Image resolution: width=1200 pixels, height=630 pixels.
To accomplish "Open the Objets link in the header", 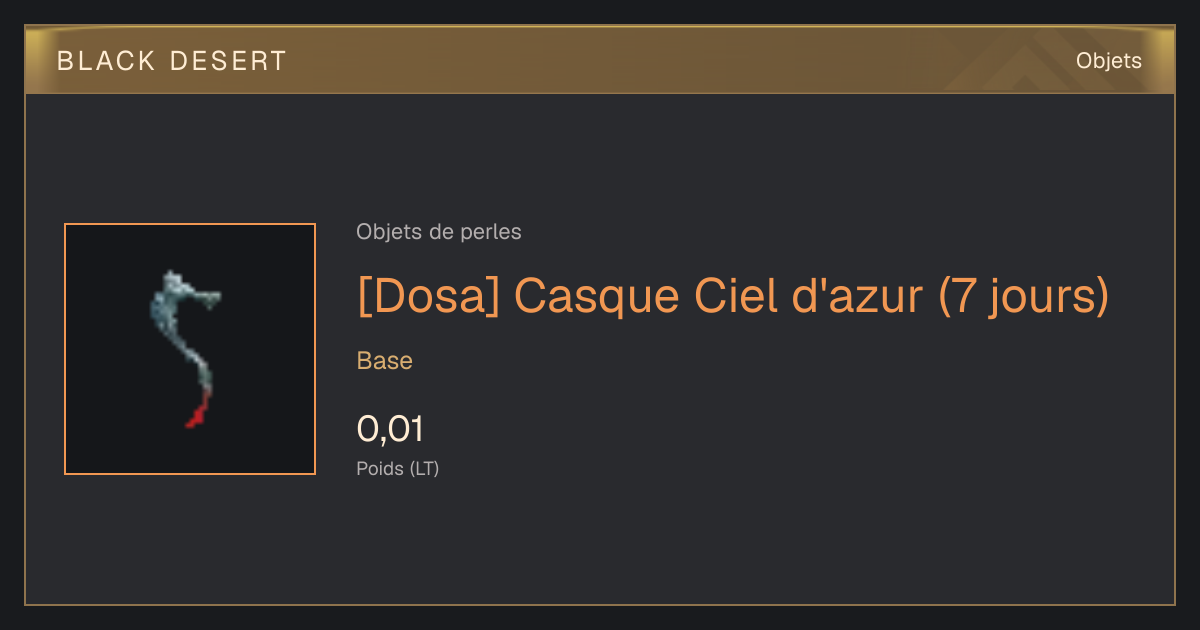I will tap(1109, 61).
